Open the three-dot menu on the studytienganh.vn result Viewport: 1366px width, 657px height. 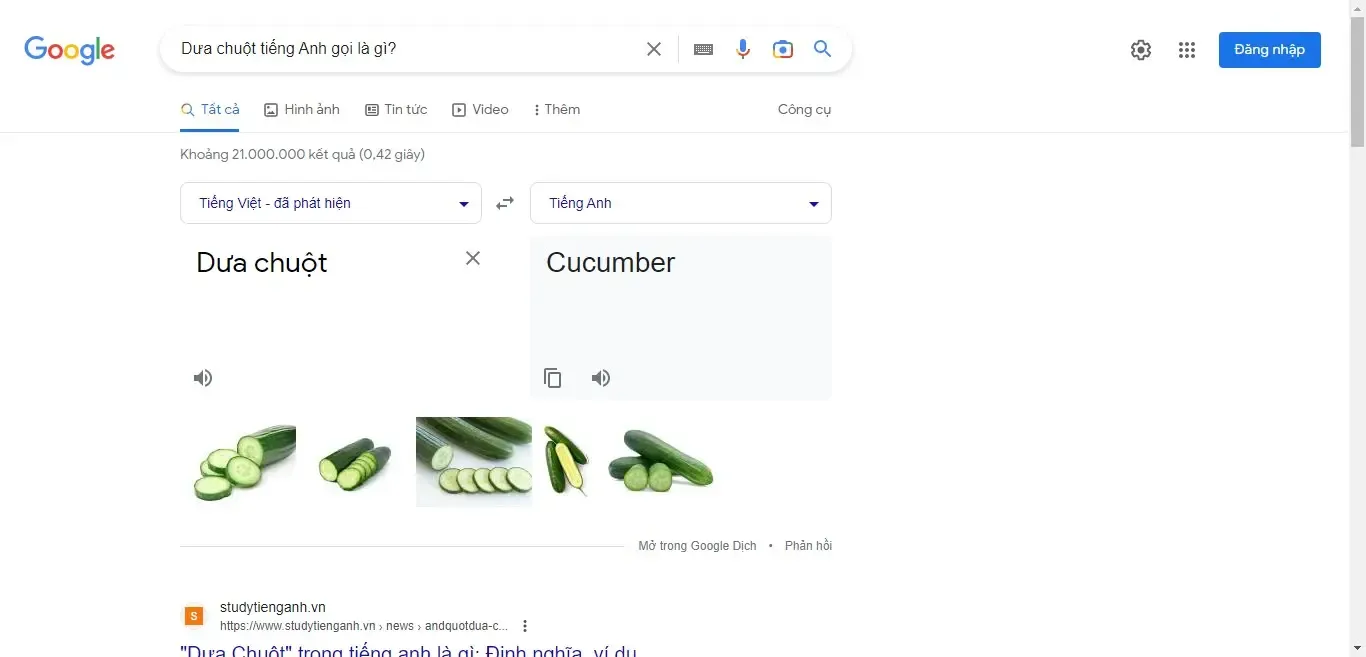[525, 625]
